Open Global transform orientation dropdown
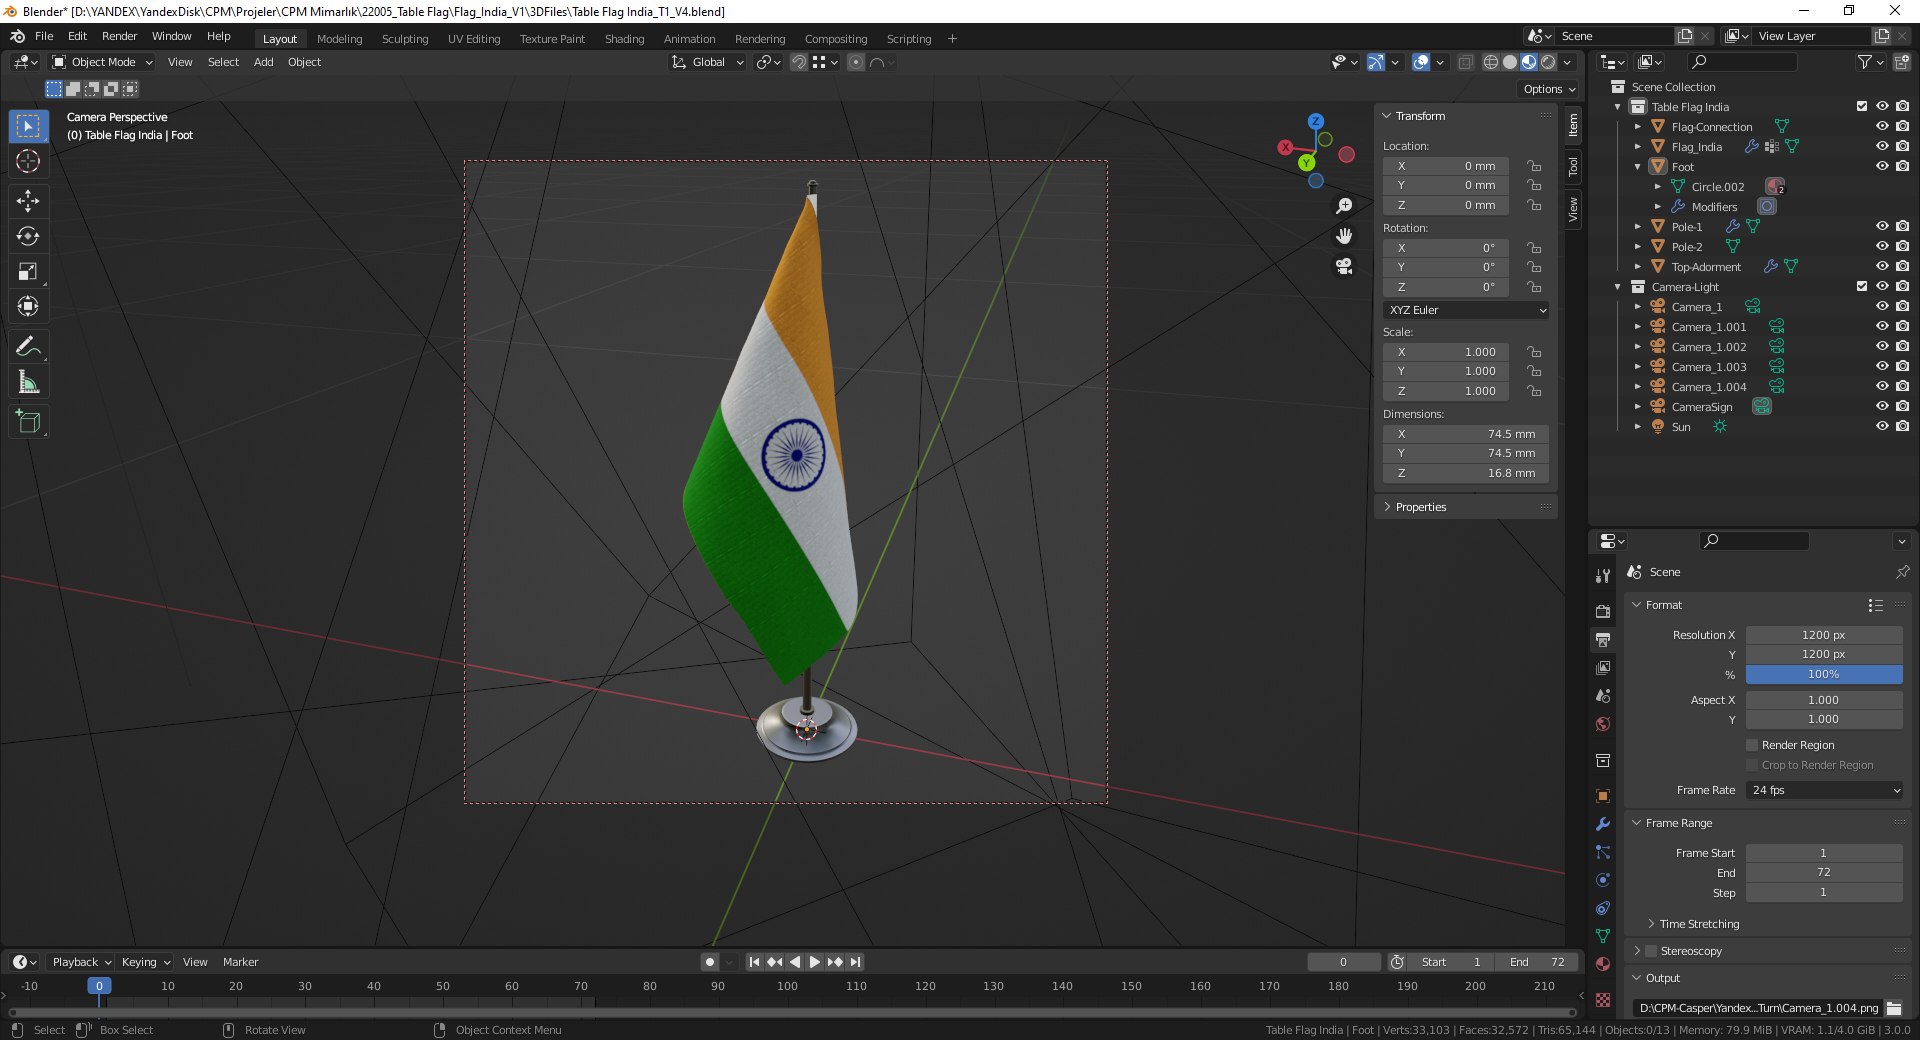This screenshot has width=1920, height=1040. [708, 62]
